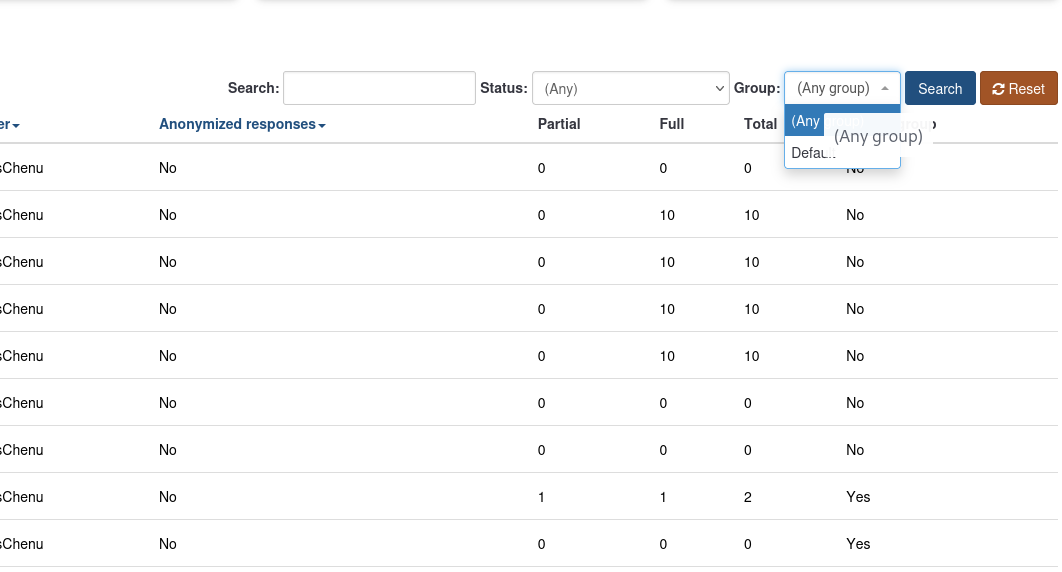Collapse the open Group select box
This screenshot has width=1062, height=572.
pyautogui.click(x=841, y=88)
